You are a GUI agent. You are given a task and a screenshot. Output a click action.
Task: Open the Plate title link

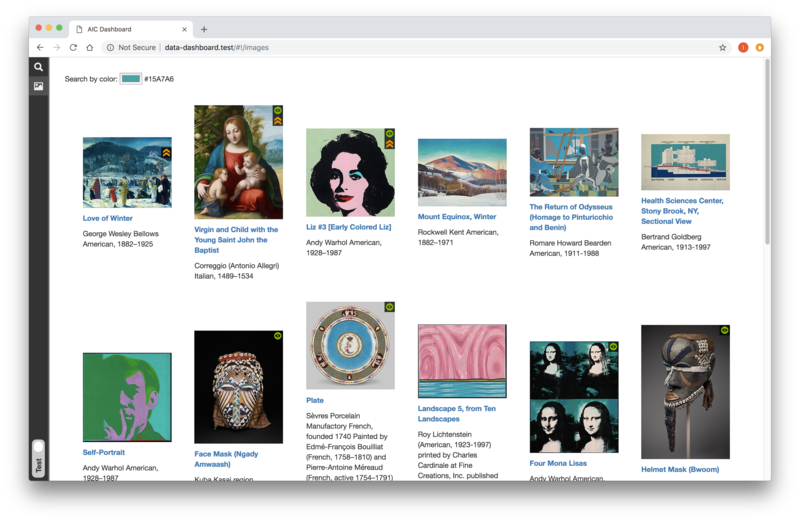click(x=315, y=400)
